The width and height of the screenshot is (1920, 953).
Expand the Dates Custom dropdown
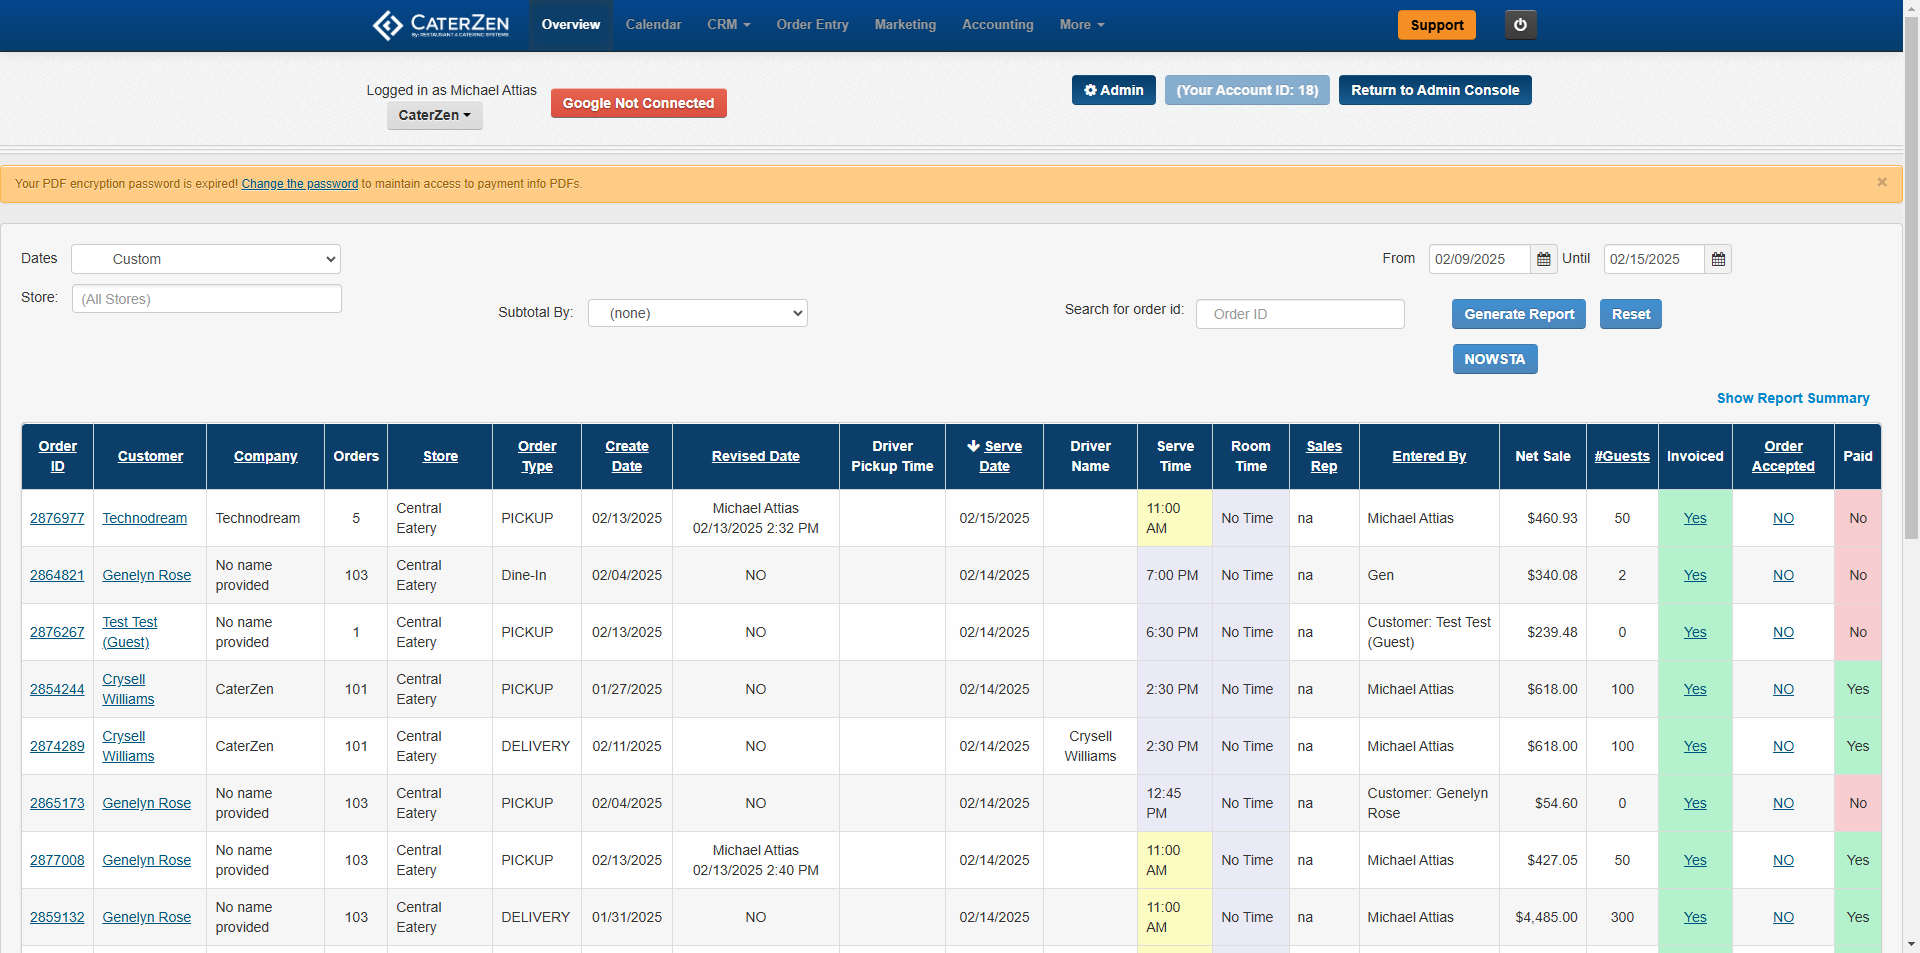[206, 259]
